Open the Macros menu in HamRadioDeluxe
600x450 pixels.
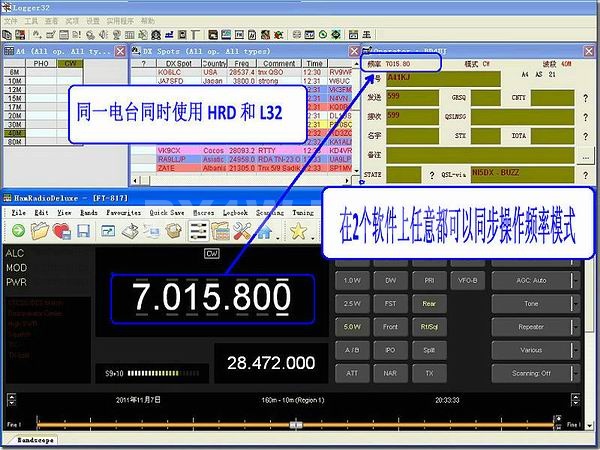pos(204,212)
